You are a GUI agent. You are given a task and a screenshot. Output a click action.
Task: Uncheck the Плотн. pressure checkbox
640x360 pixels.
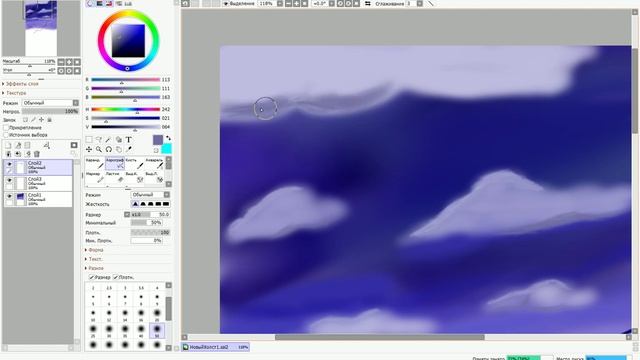[x=116, y=278]
